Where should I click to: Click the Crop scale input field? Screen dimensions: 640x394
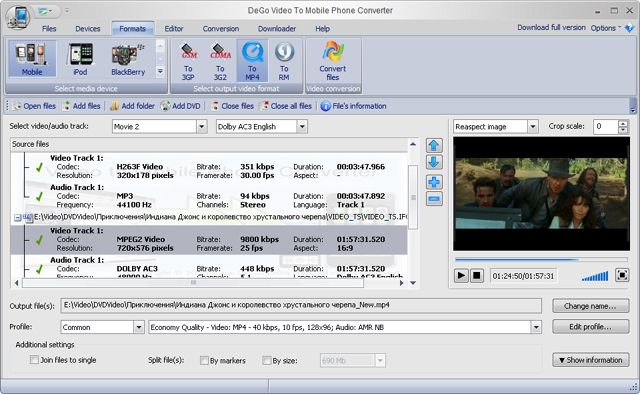tap(606, 127)
